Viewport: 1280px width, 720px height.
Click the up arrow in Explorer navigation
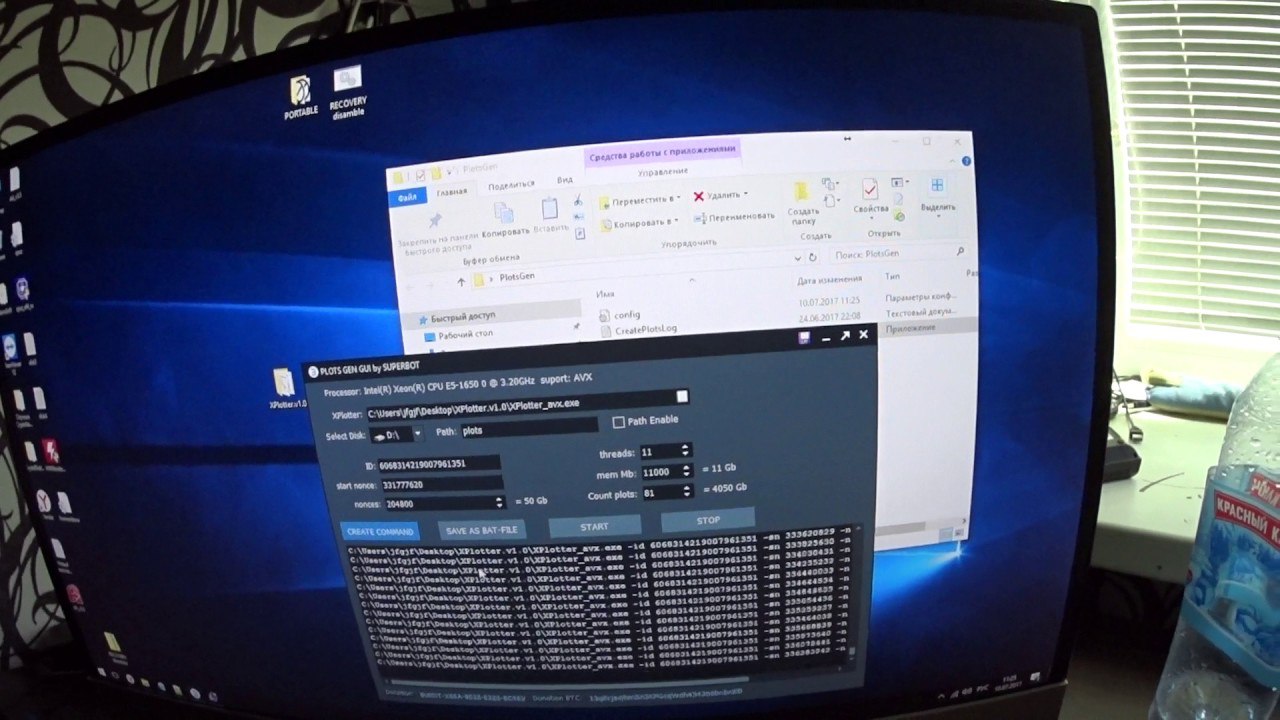click(x=461, y=281)
